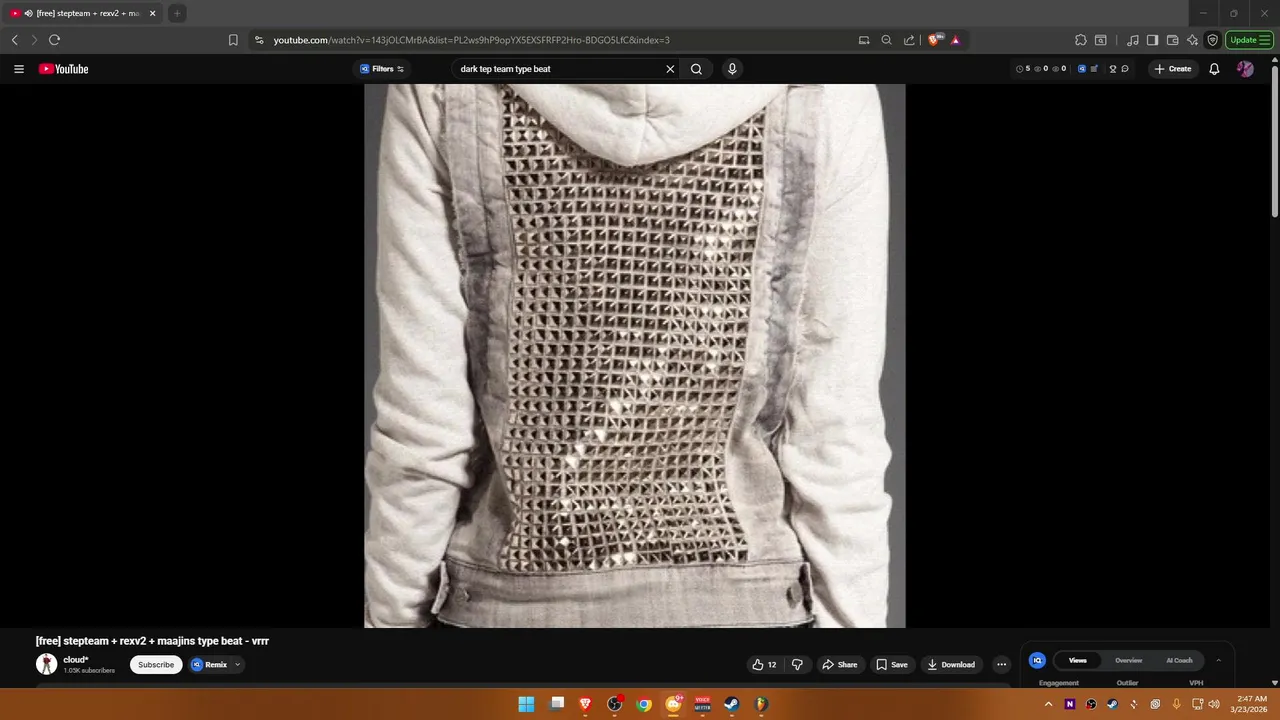Open the Brave Update menu button
Screen dimensions: 1280x720
[x=1249, y=40]
